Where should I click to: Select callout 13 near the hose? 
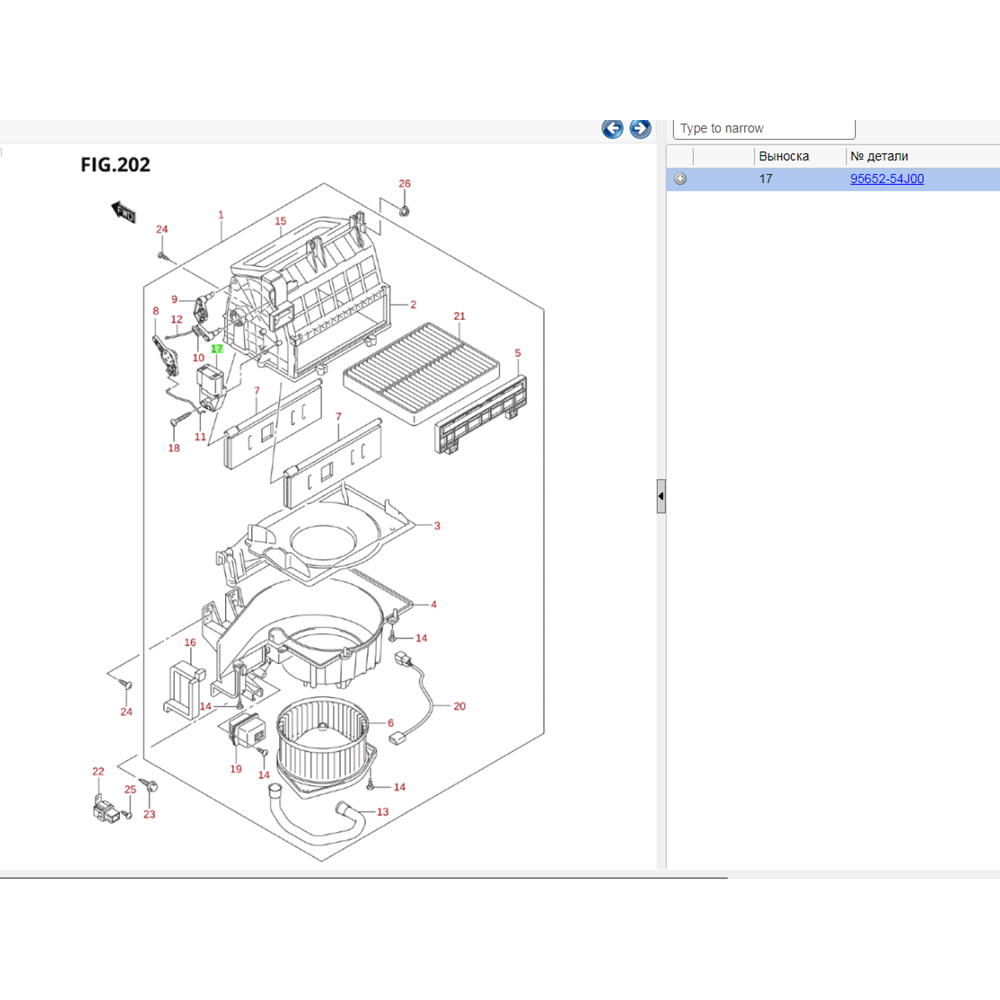click(x=382, y=812)
